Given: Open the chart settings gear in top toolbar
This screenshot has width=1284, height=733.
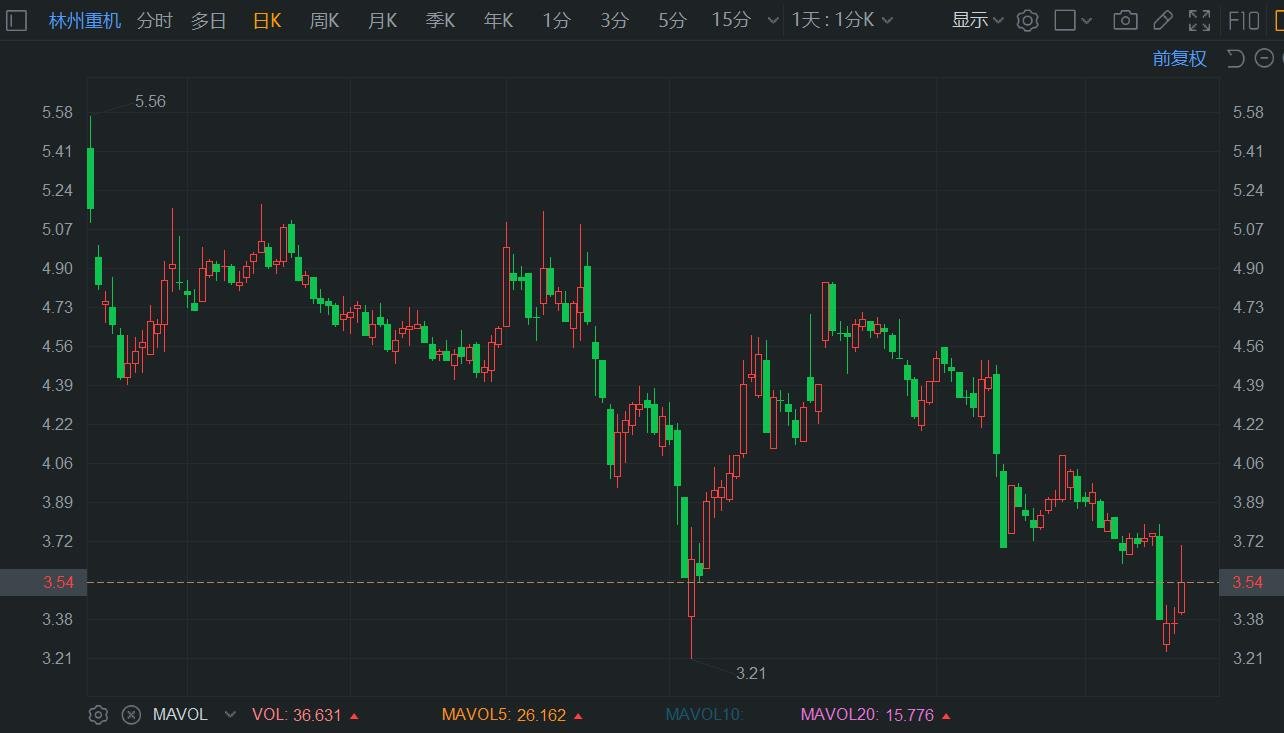Looking at the screenshot, I should tap(1027, 20).
